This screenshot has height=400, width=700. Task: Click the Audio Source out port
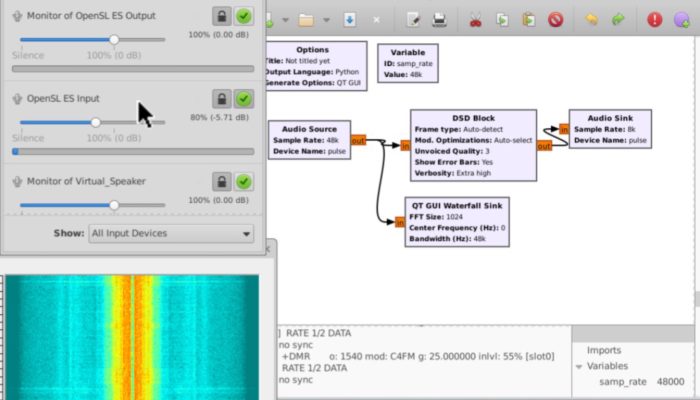(358, 141)
